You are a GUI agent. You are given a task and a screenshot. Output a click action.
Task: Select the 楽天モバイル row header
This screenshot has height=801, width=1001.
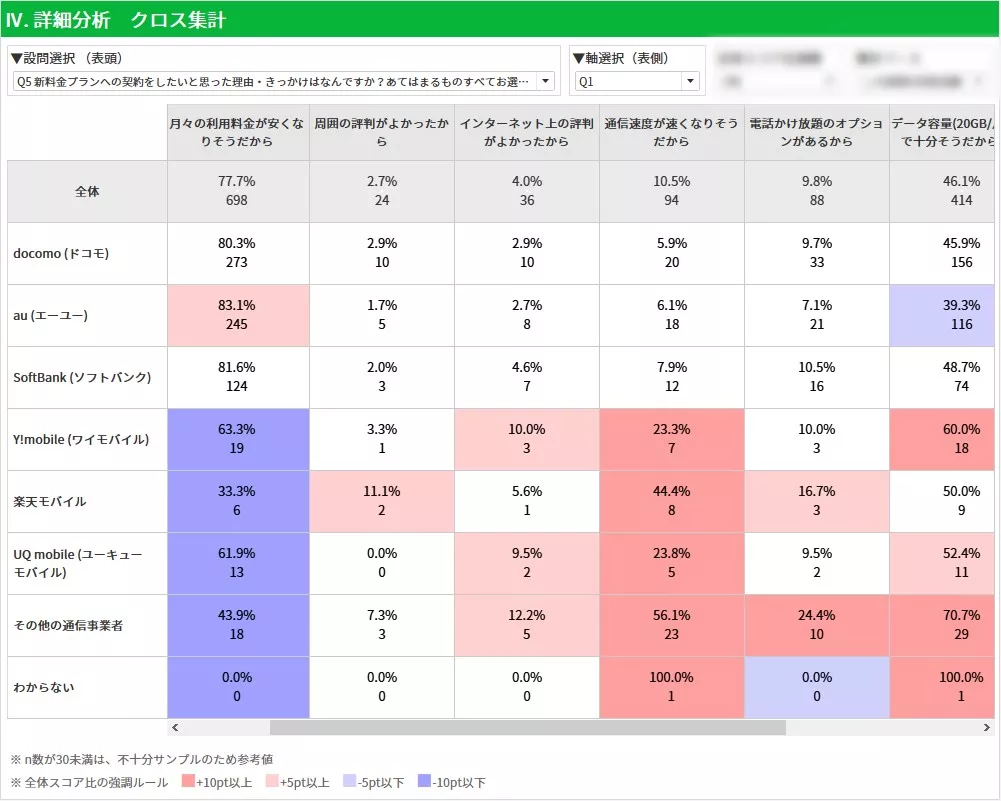click(50, 501)
